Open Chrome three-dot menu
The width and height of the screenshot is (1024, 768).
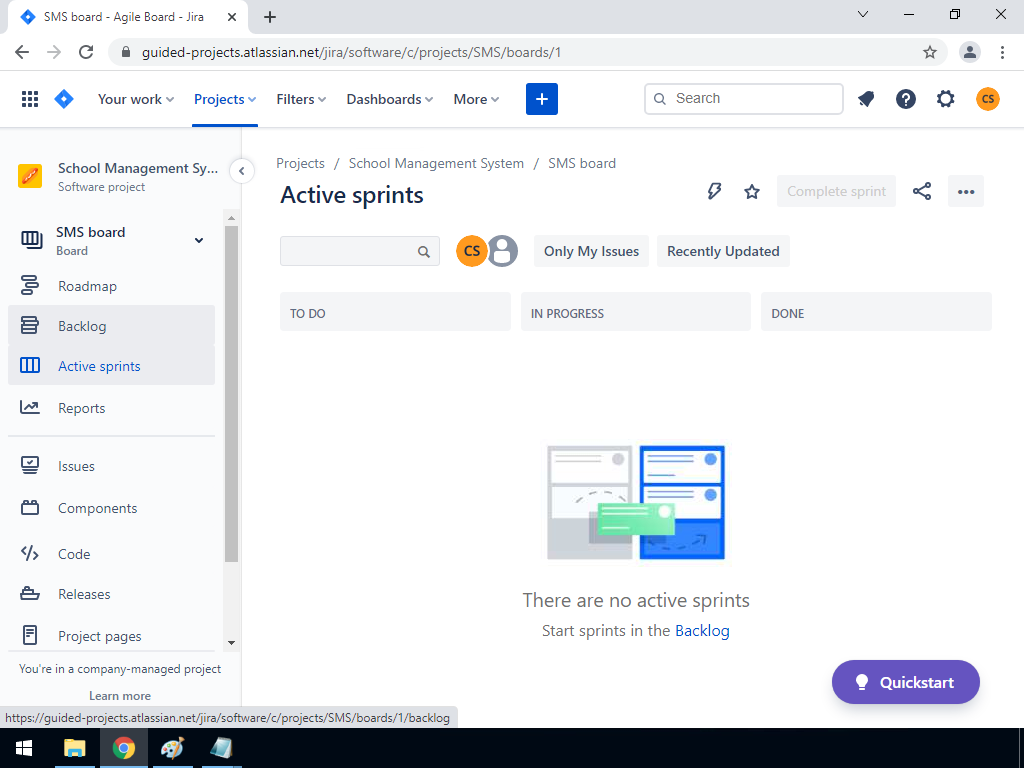pyautogui.click(x=1002, y=52)
